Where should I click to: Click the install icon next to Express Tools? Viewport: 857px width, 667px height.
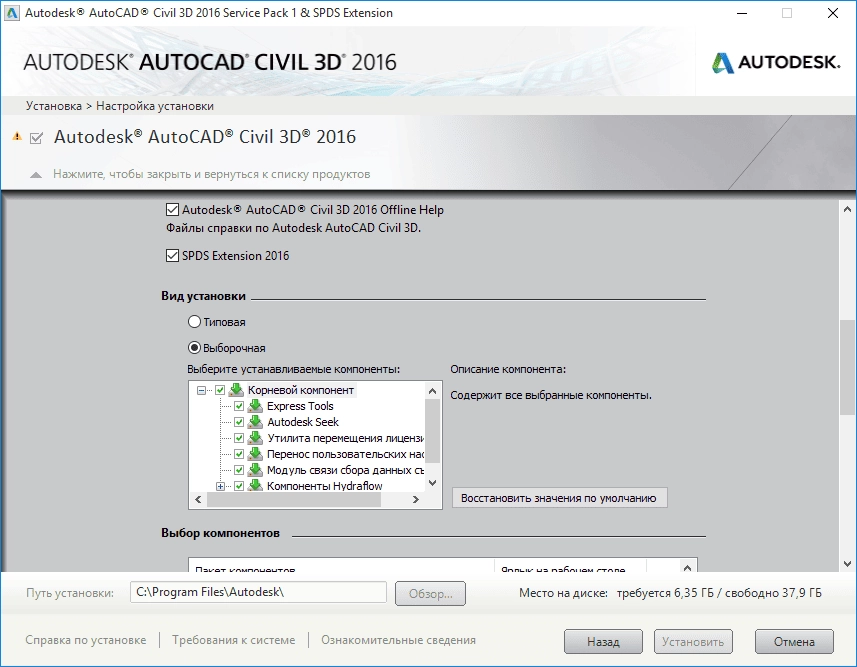coord(255,406)
